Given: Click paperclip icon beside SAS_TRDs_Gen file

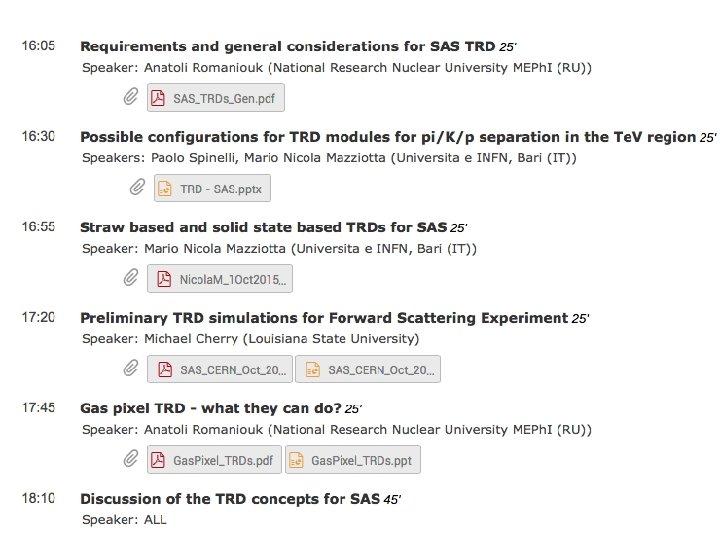Looking at the screenshot, I should (131, 97).
